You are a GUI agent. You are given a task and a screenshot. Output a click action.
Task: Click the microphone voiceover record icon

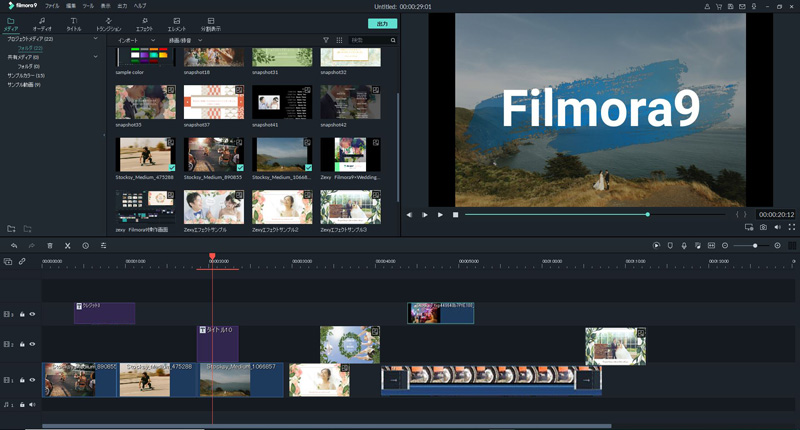(x=684, y=245)
